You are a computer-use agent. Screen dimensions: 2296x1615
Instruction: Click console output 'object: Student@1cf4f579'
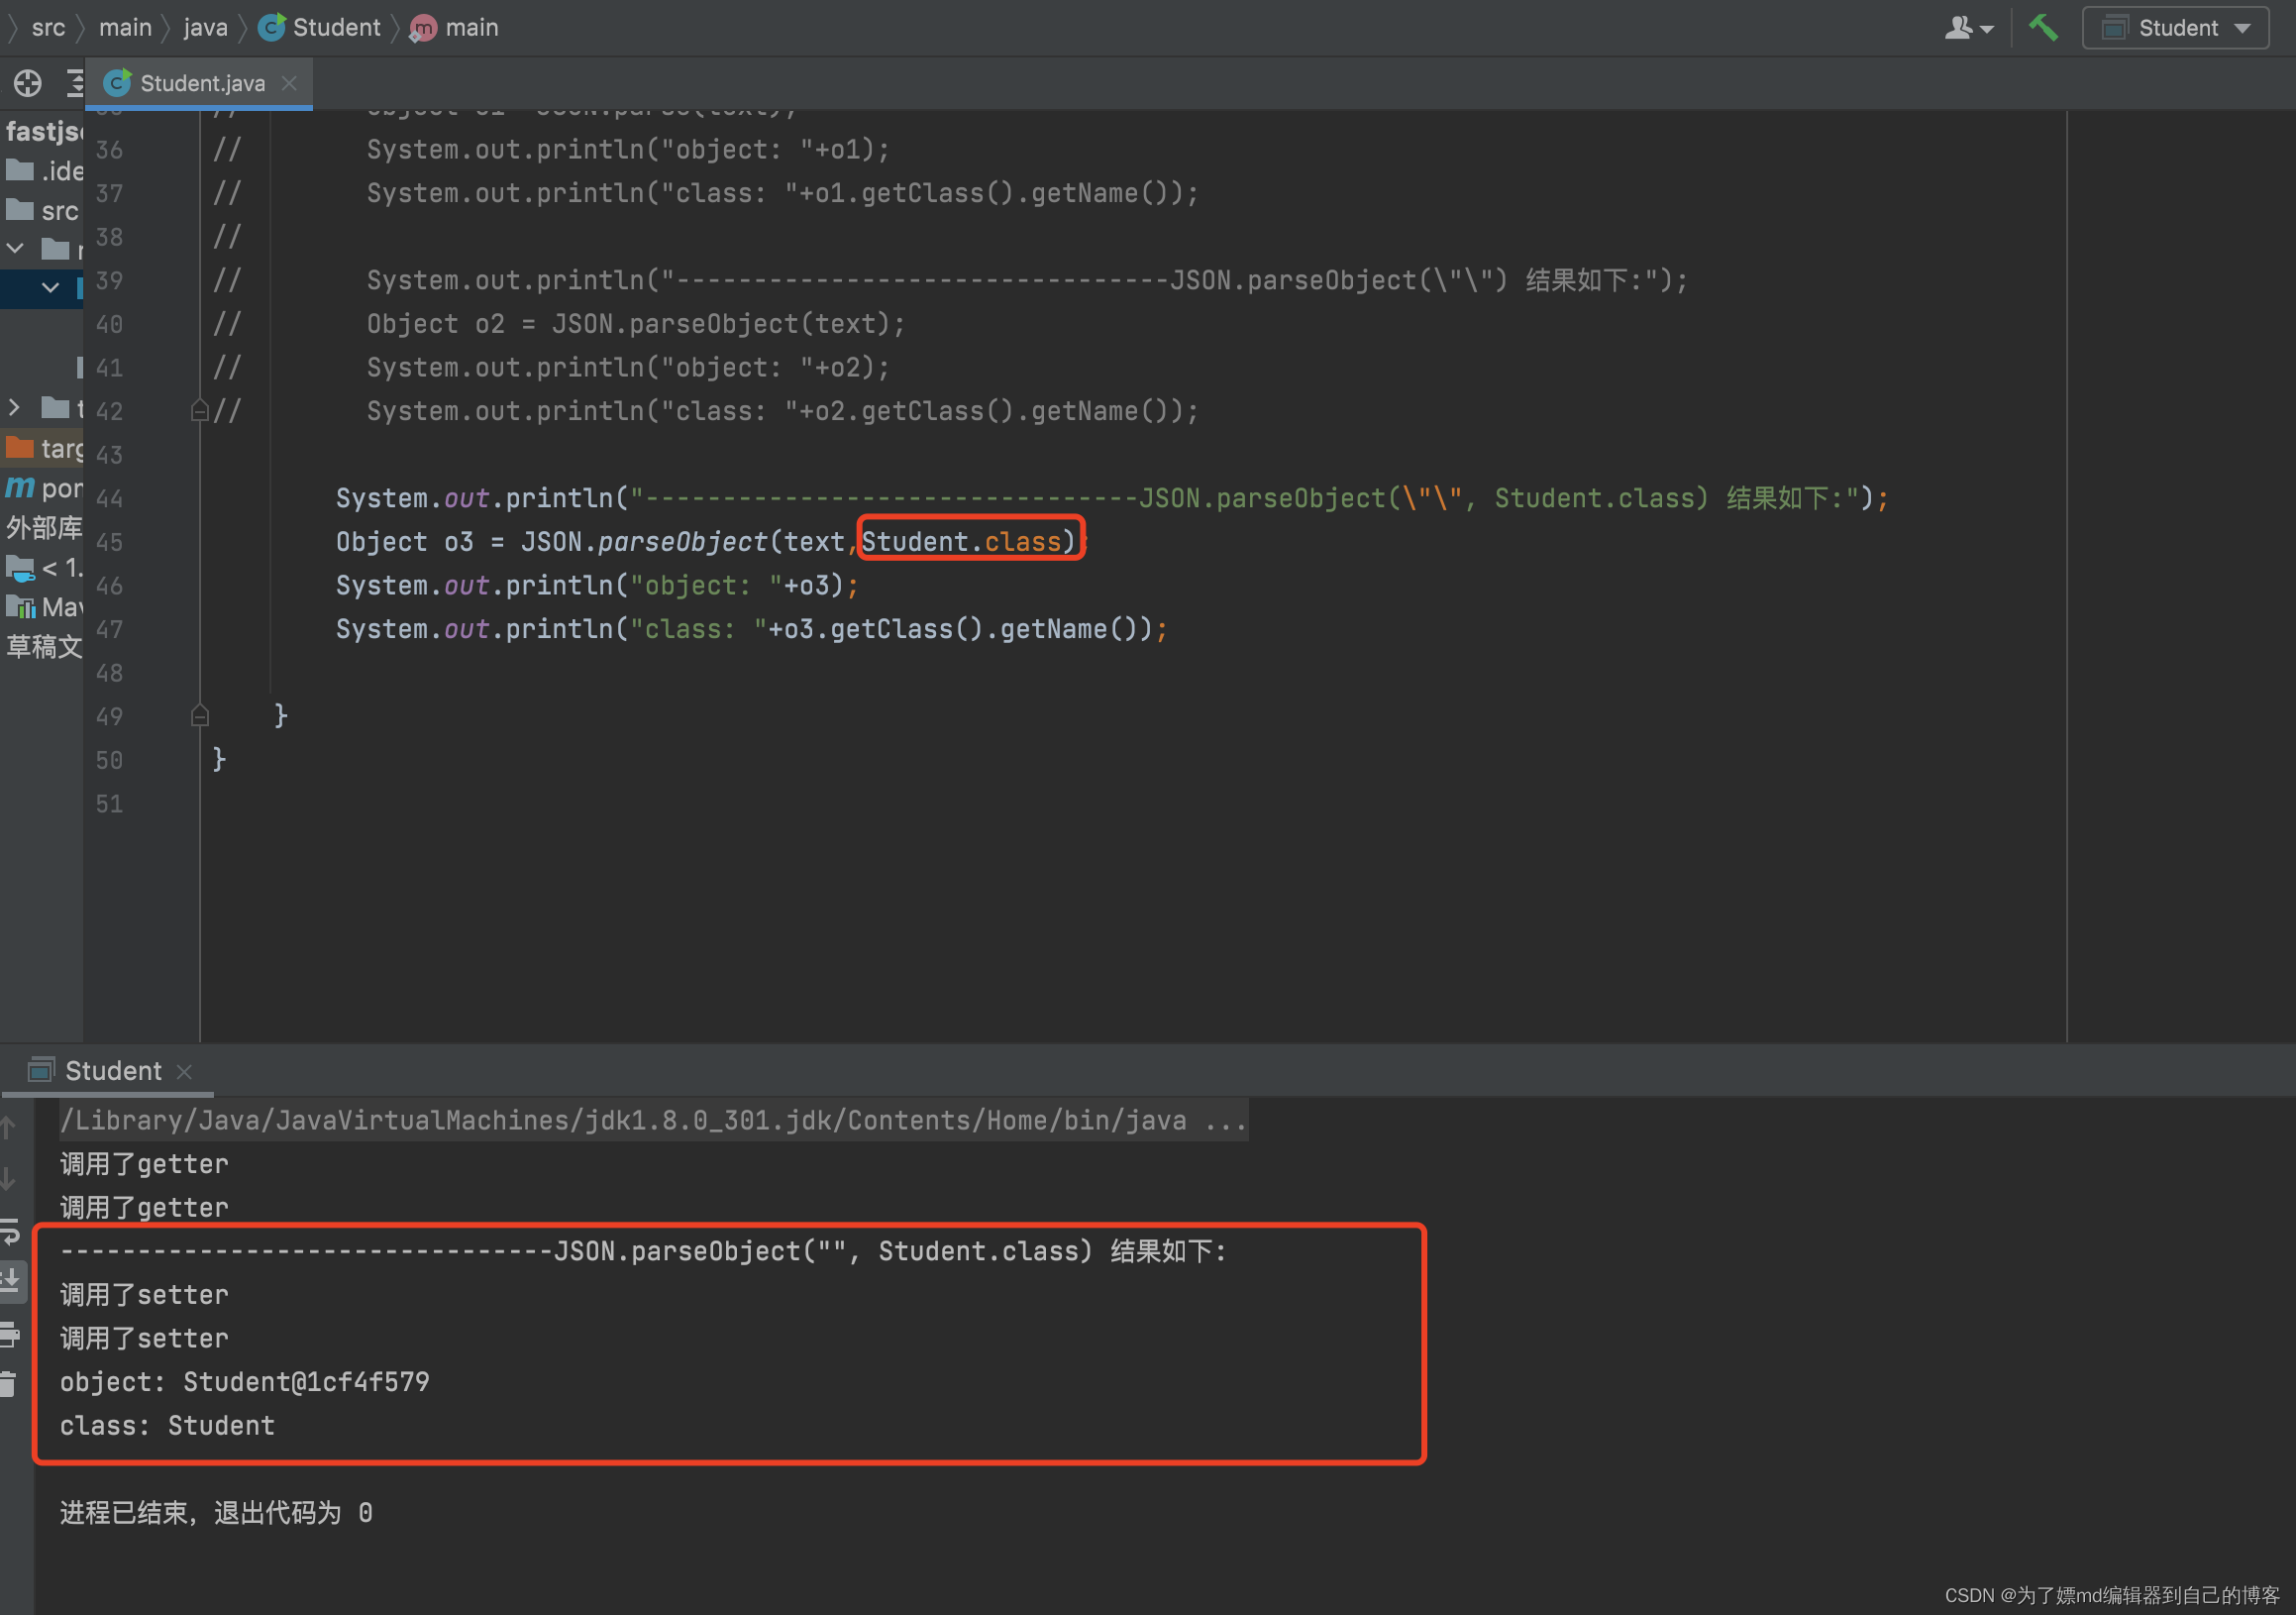[x=245, y=1382]
